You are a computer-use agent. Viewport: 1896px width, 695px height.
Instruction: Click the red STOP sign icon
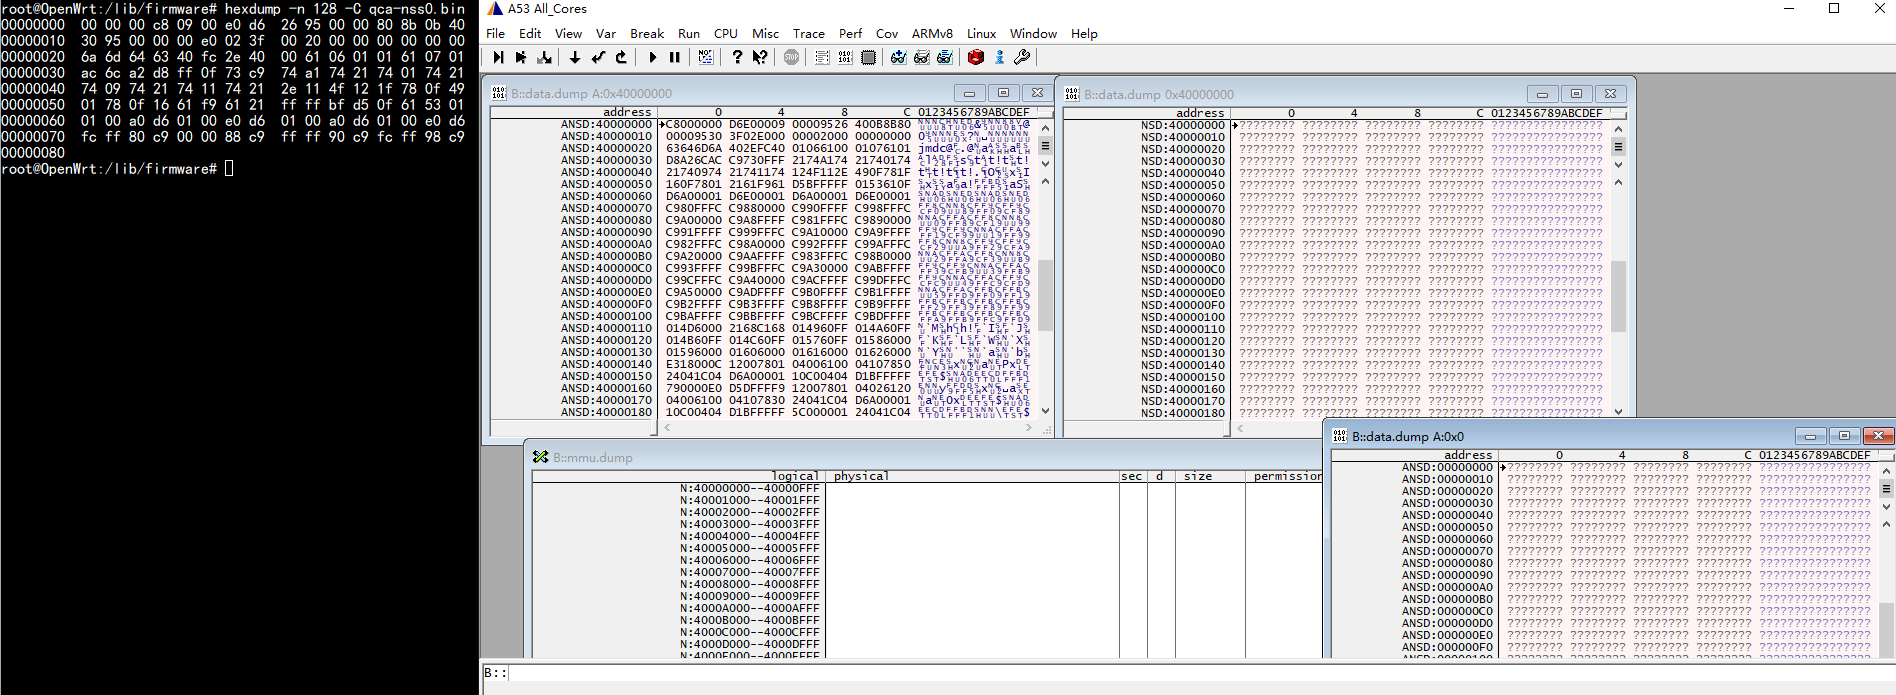point(791,57)
